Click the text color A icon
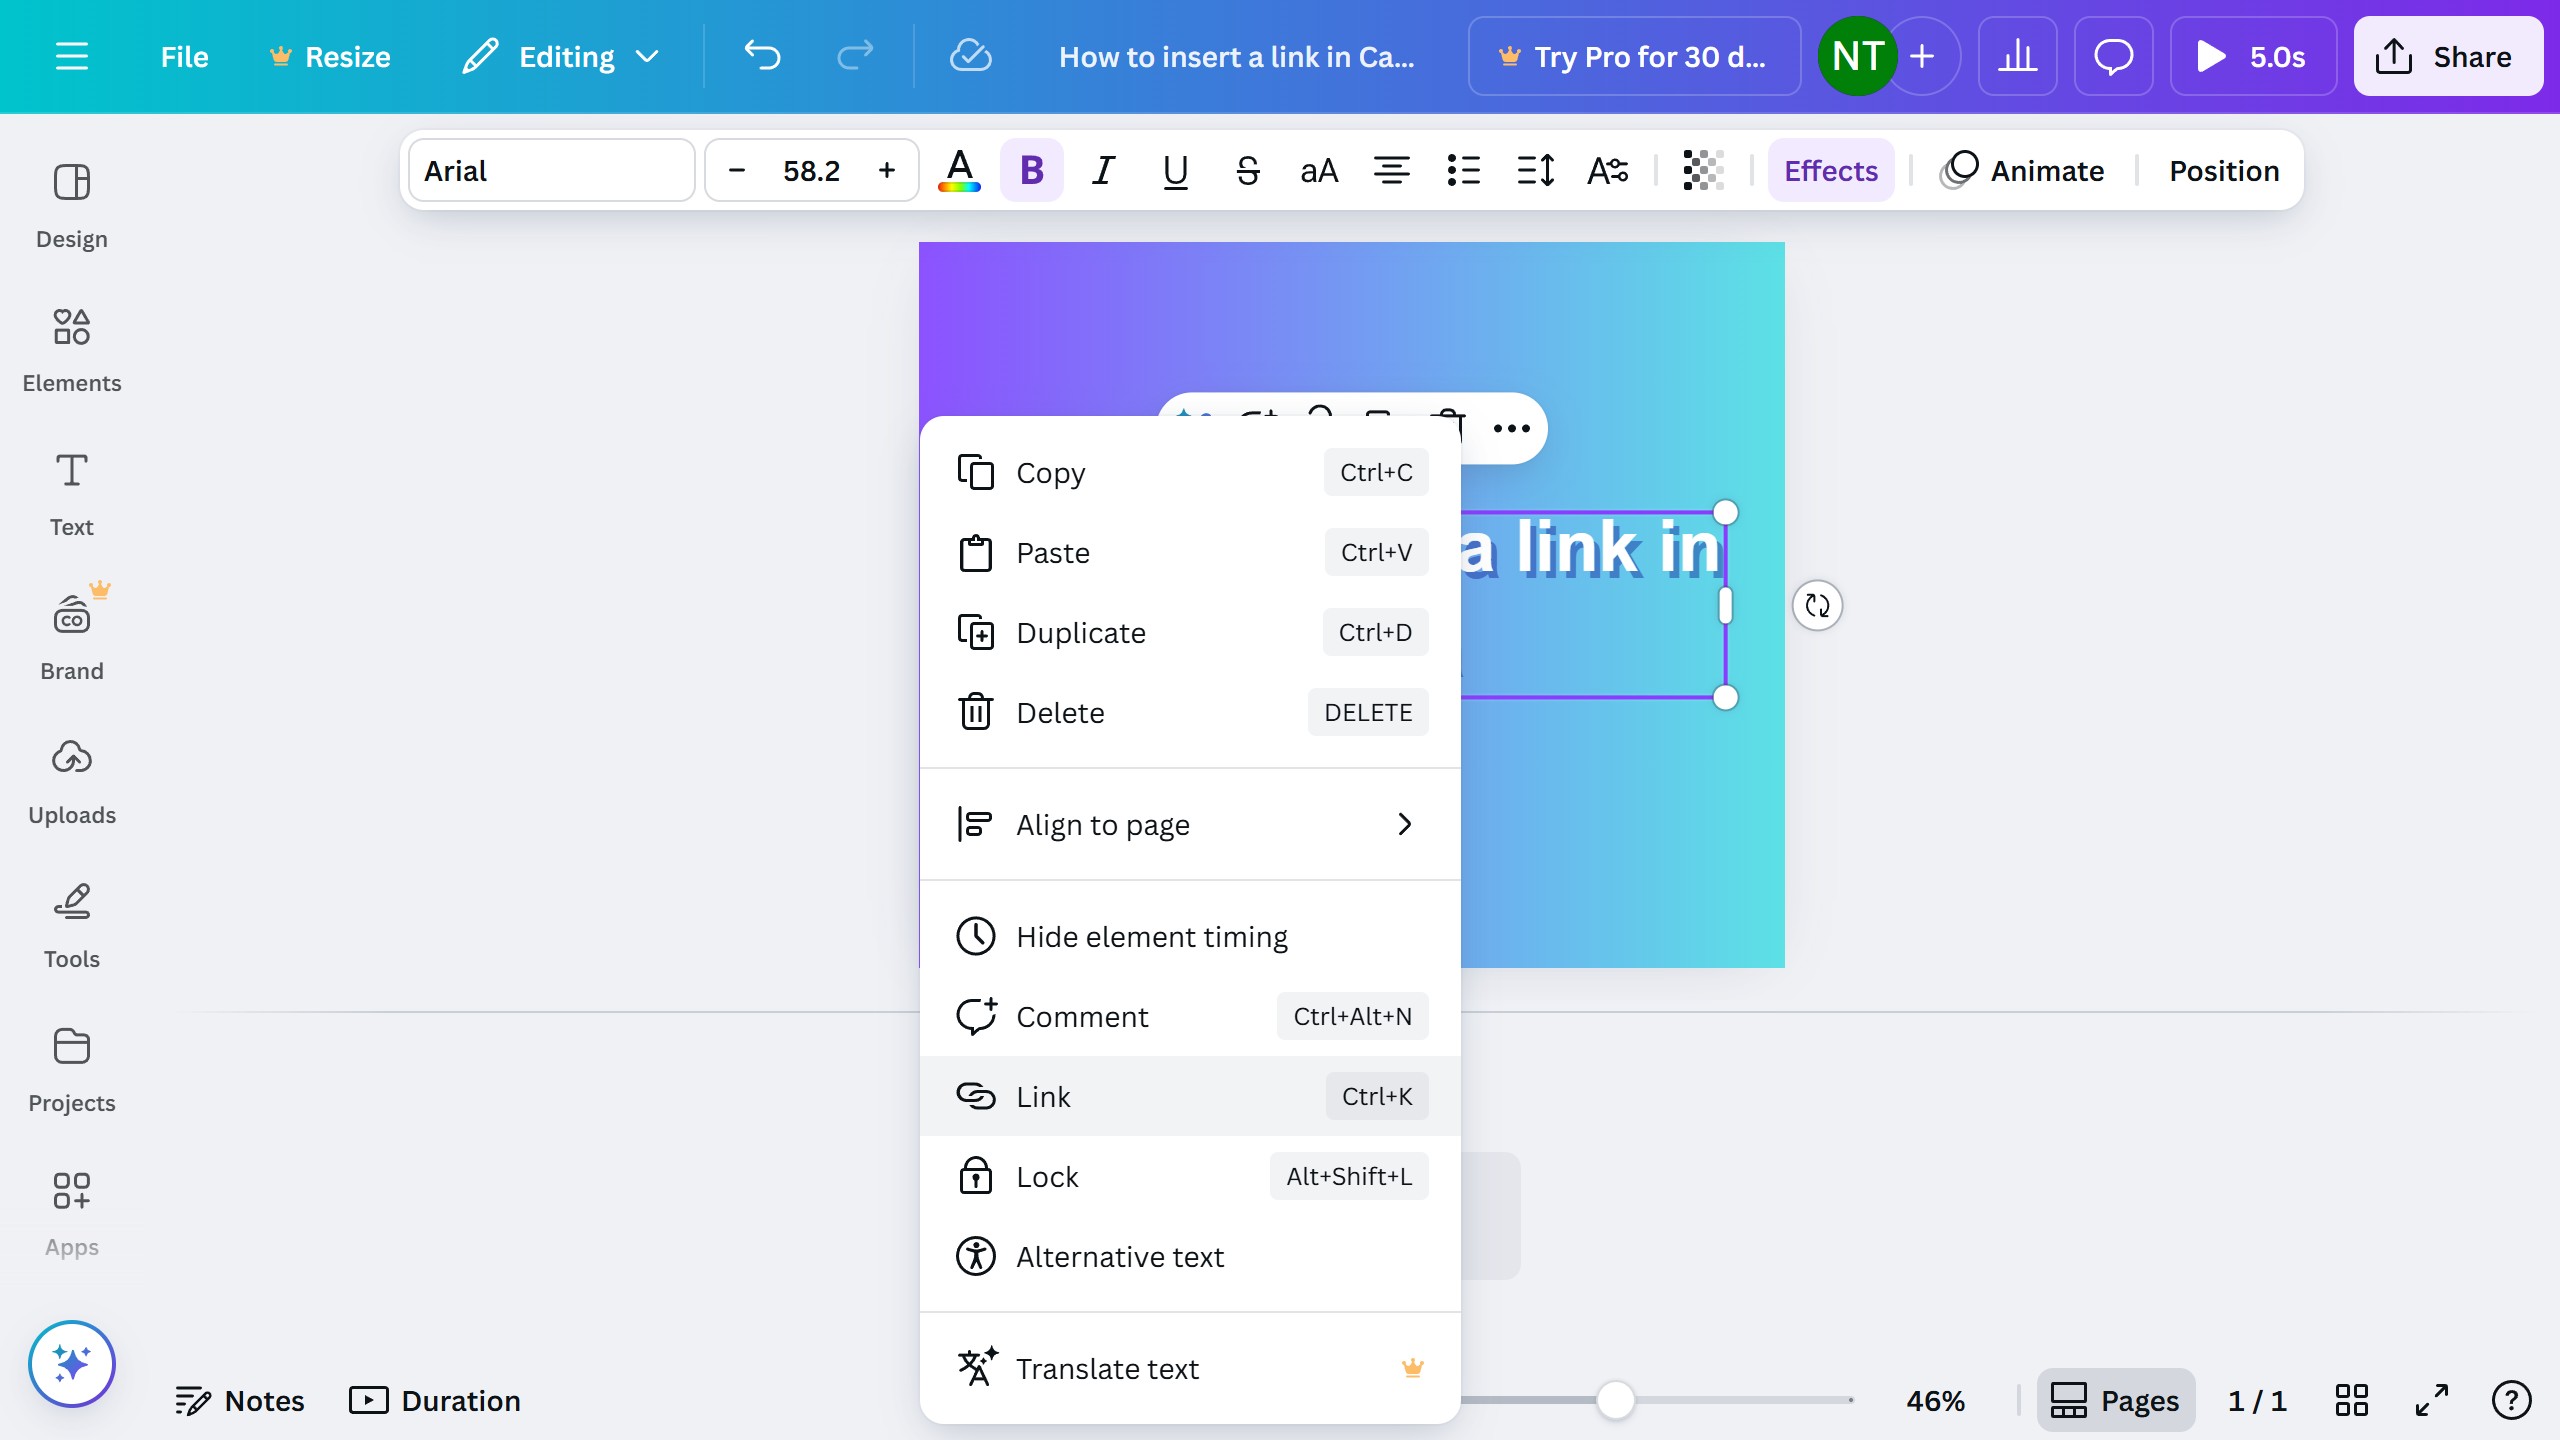Viewport: 2560px width, 1440px height. coord(959,170)
